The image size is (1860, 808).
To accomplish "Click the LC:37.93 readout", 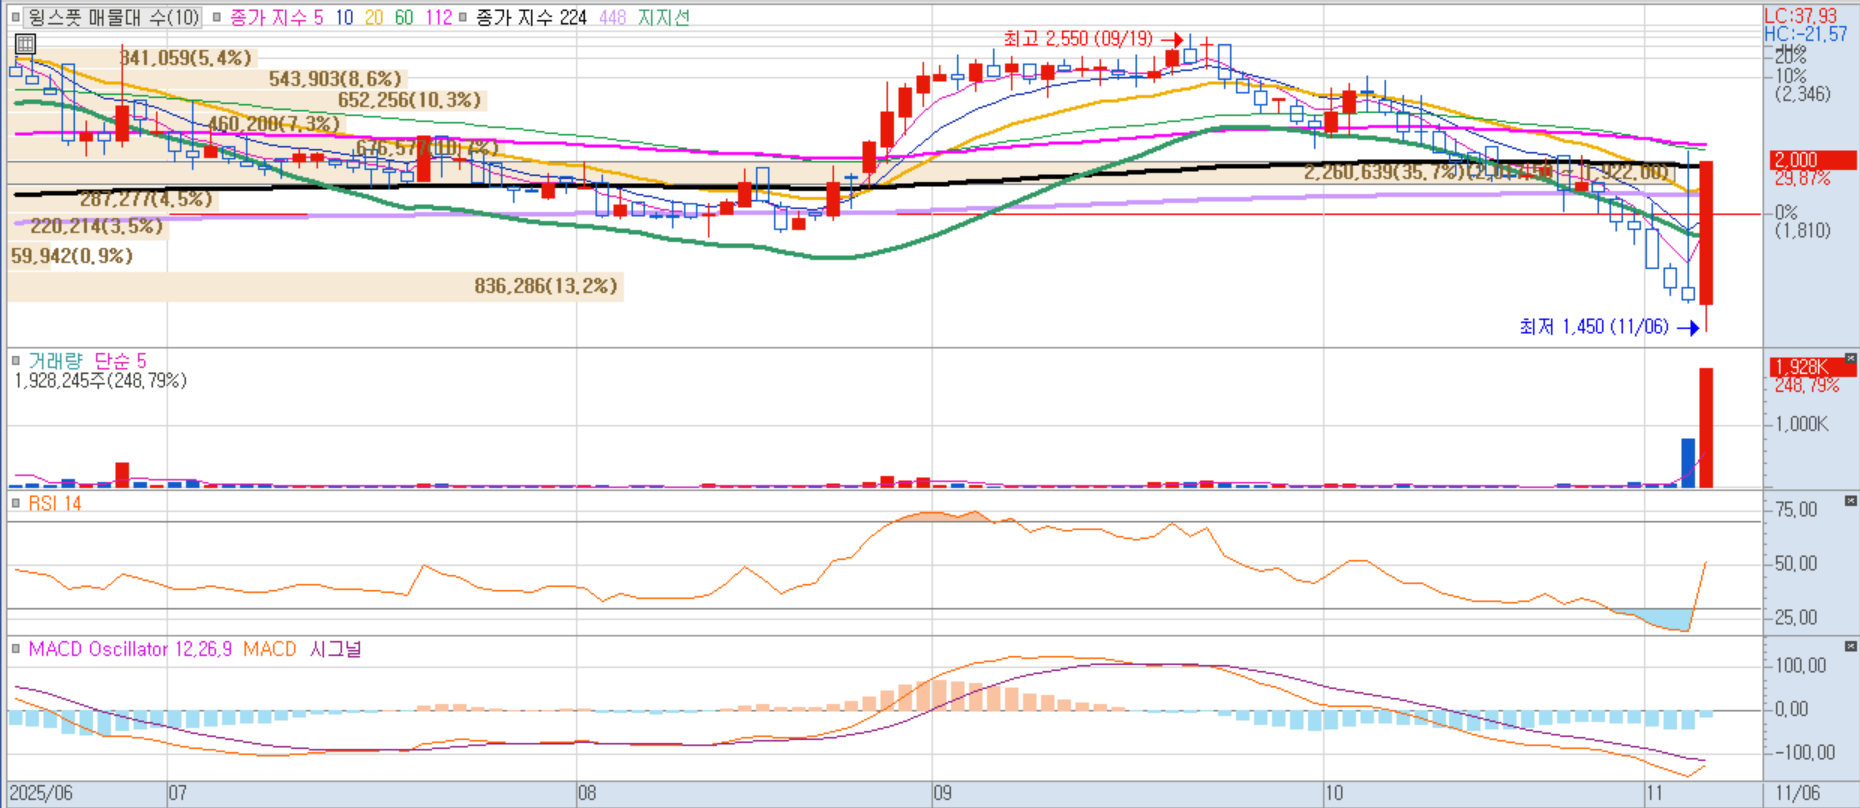I will (x=1801, y=16).
